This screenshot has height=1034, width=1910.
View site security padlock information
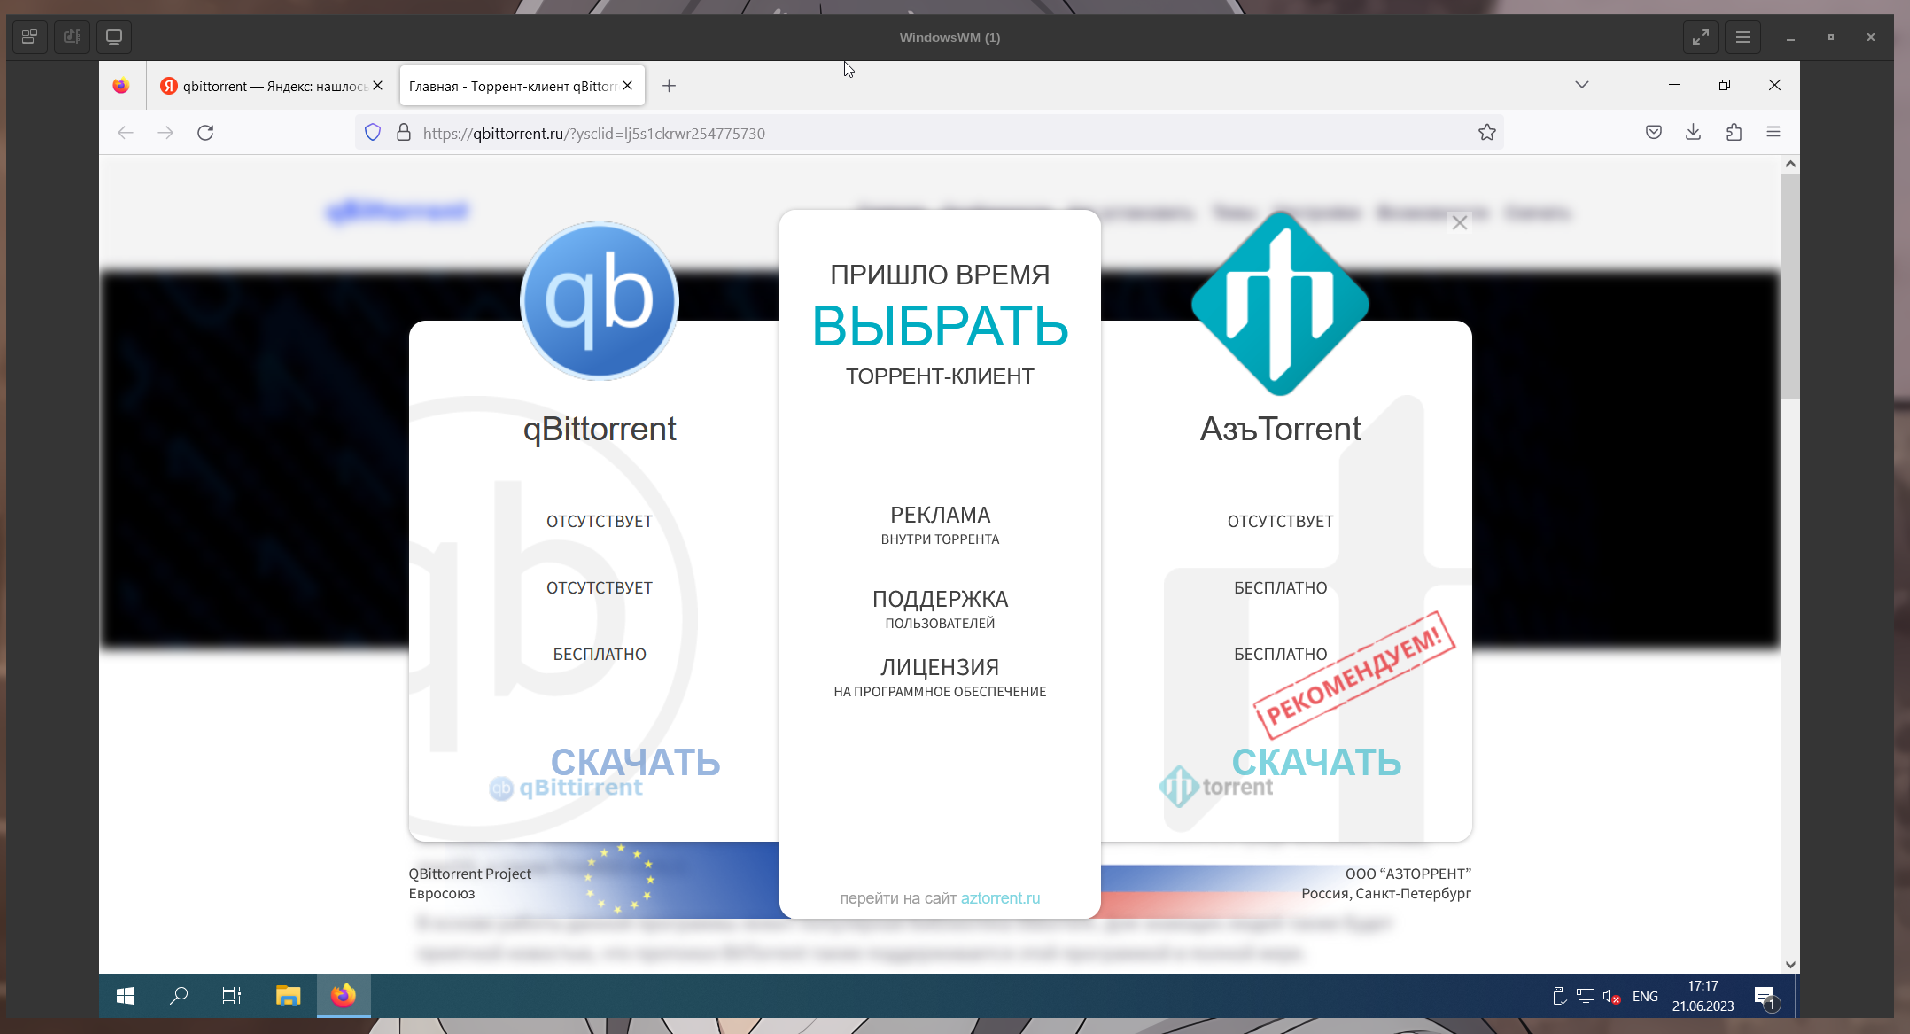click(404, 133)
